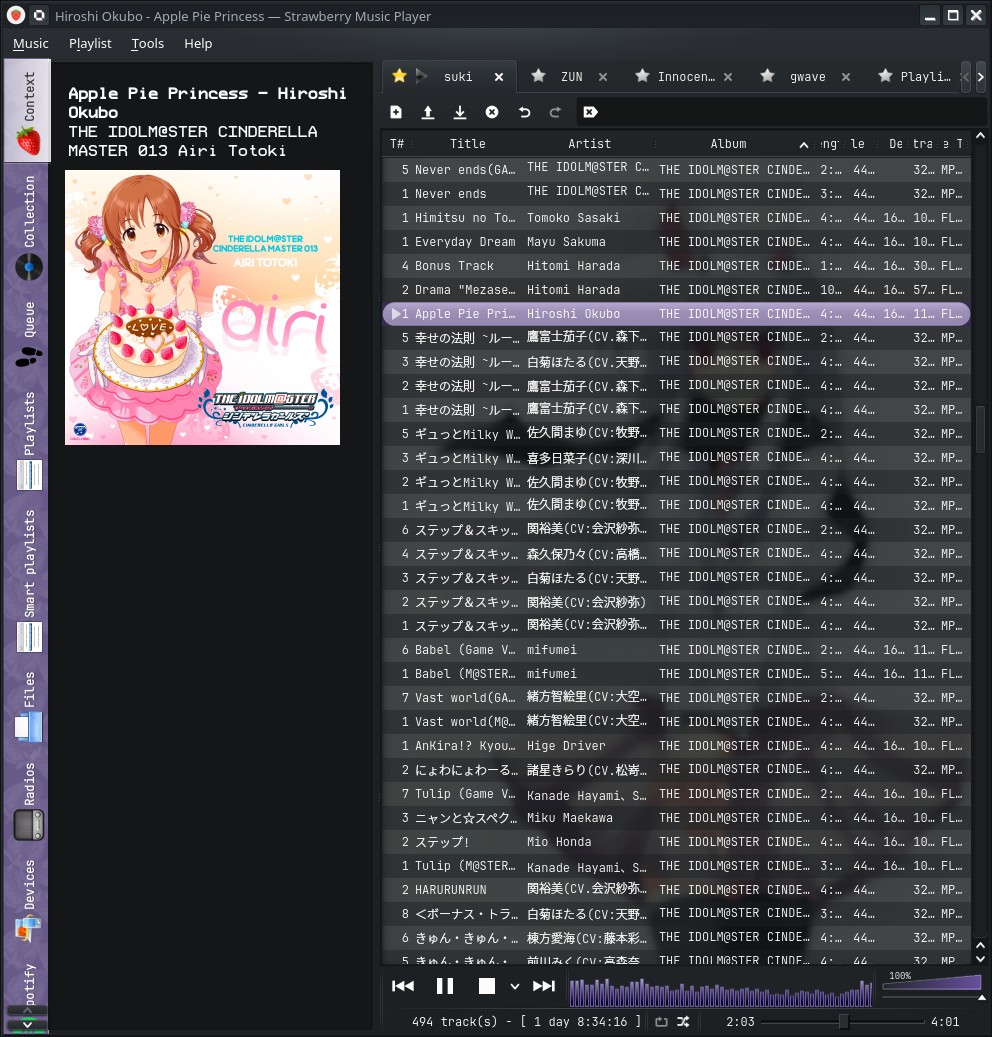Switch to the gwave playlist tab

pyautogui.click(x=807, y=77)
